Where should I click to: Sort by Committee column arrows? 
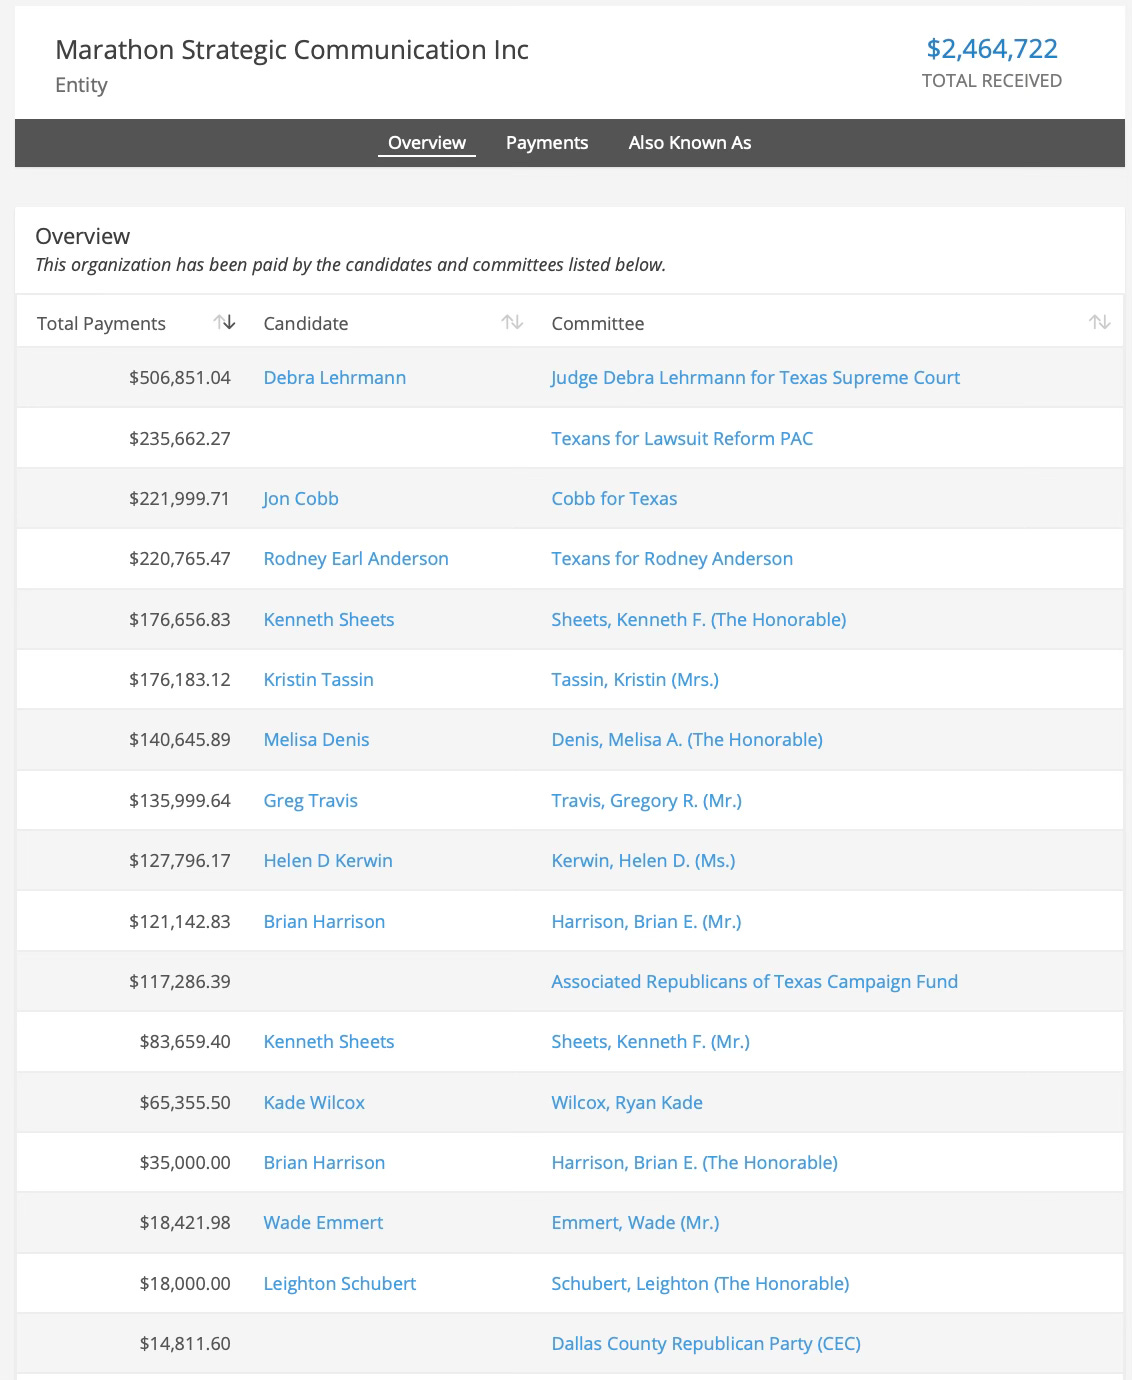click(1100, 322)
